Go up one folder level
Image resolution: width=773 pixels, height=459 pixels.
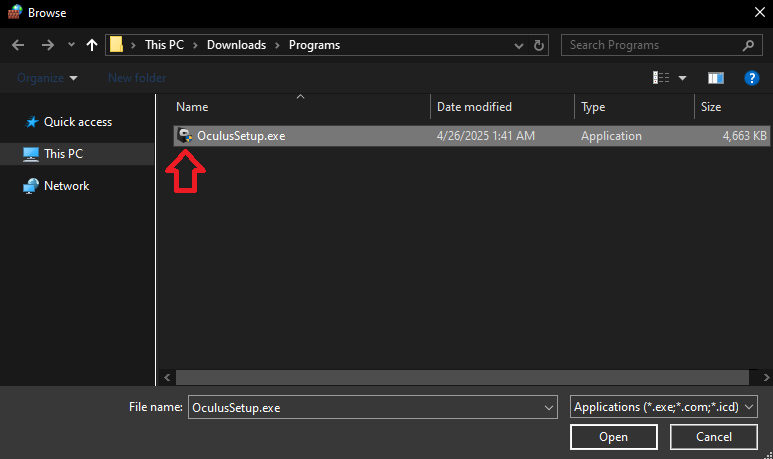tap(92, 45)
